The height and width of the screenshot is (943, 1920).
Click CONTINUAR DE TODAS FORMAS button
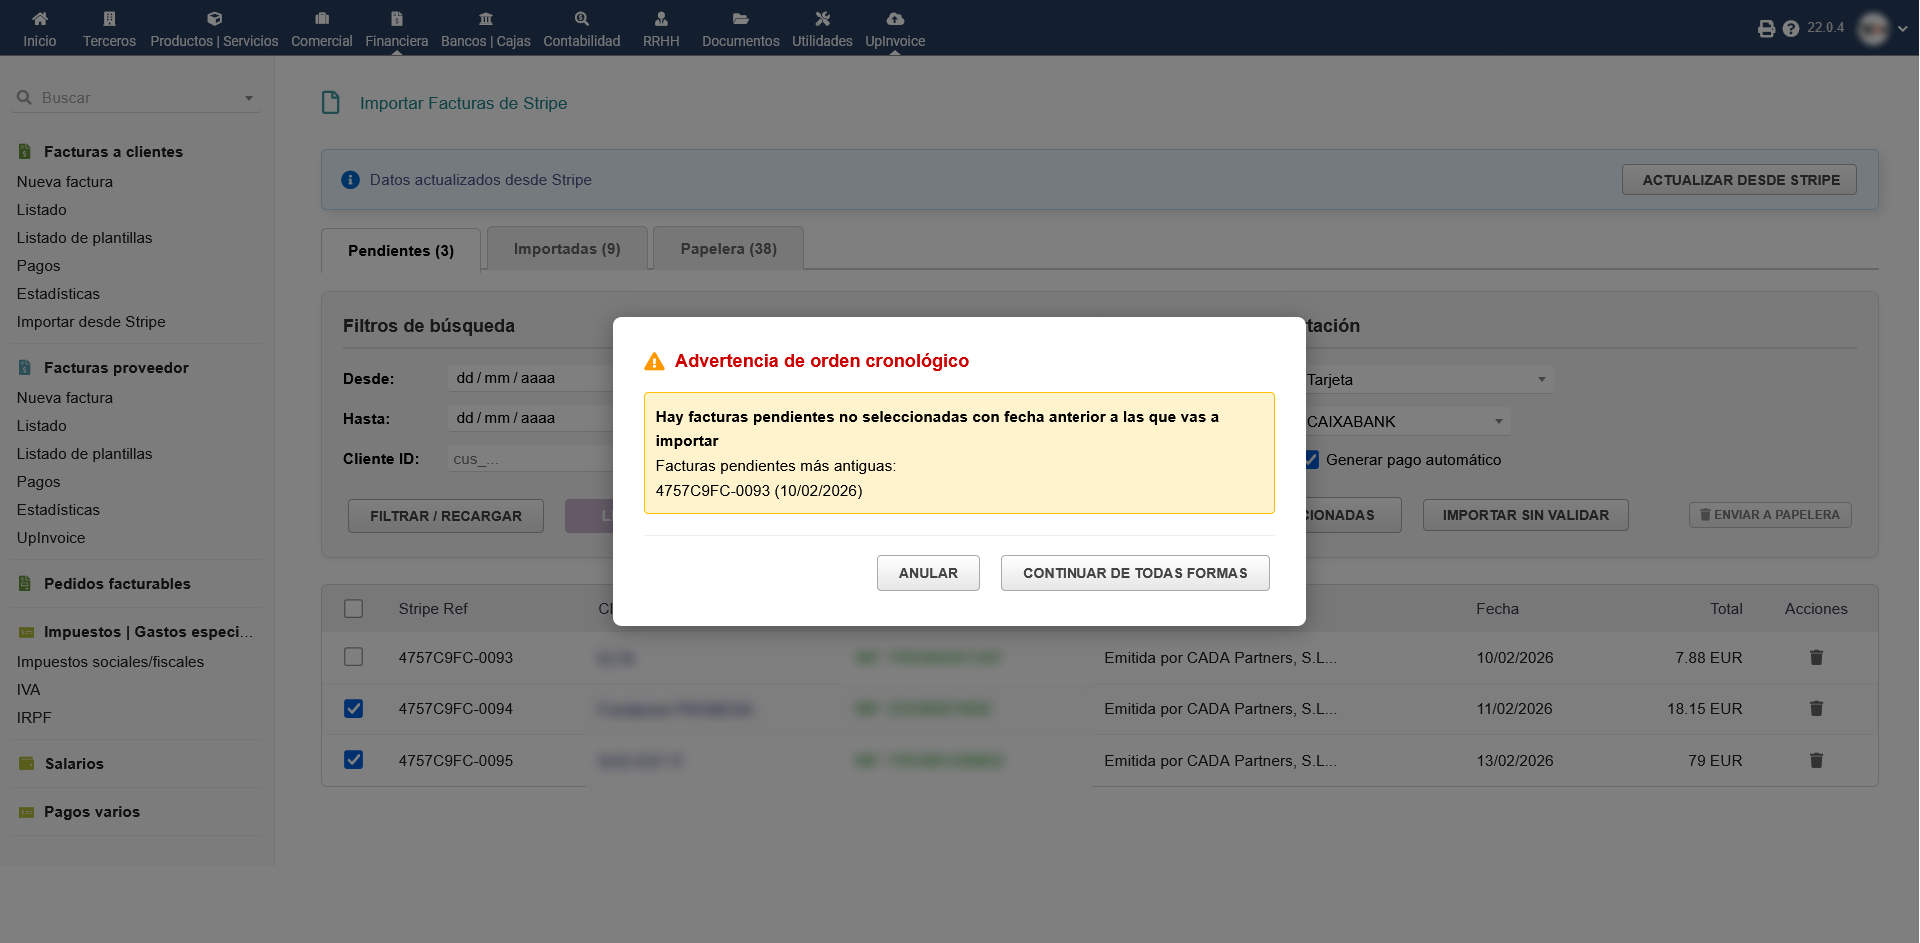[1135, 573]
